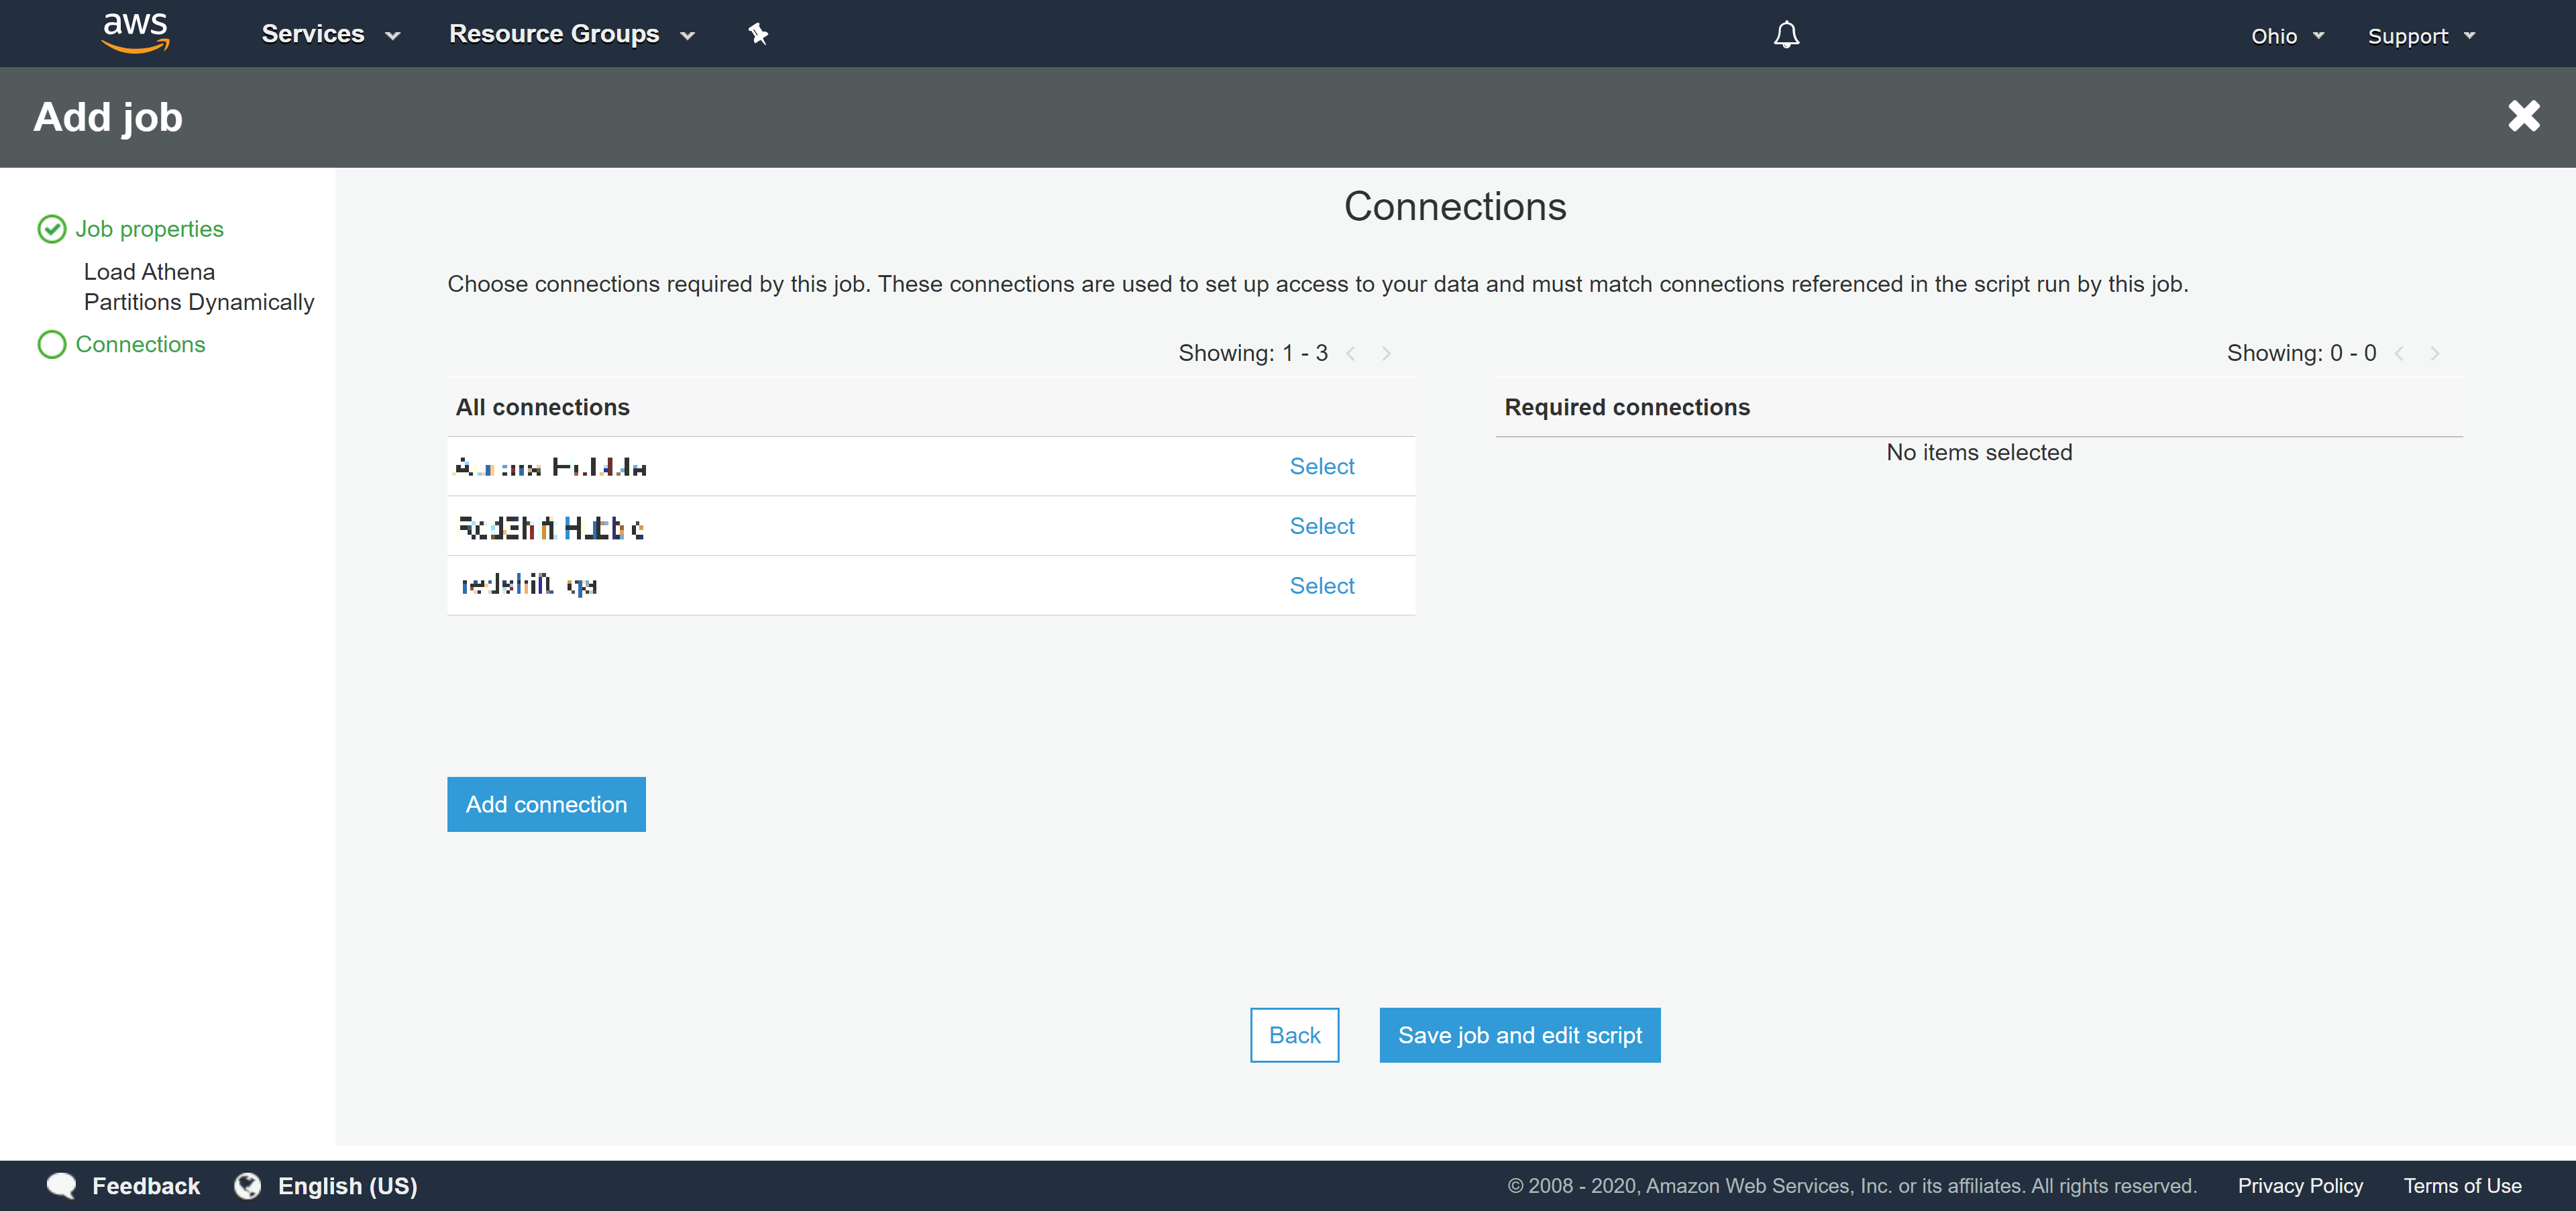The height and width of the screenshot is (1211, 2576).
Task: Click the AWS logo to go home
Action: pos(134,31)
